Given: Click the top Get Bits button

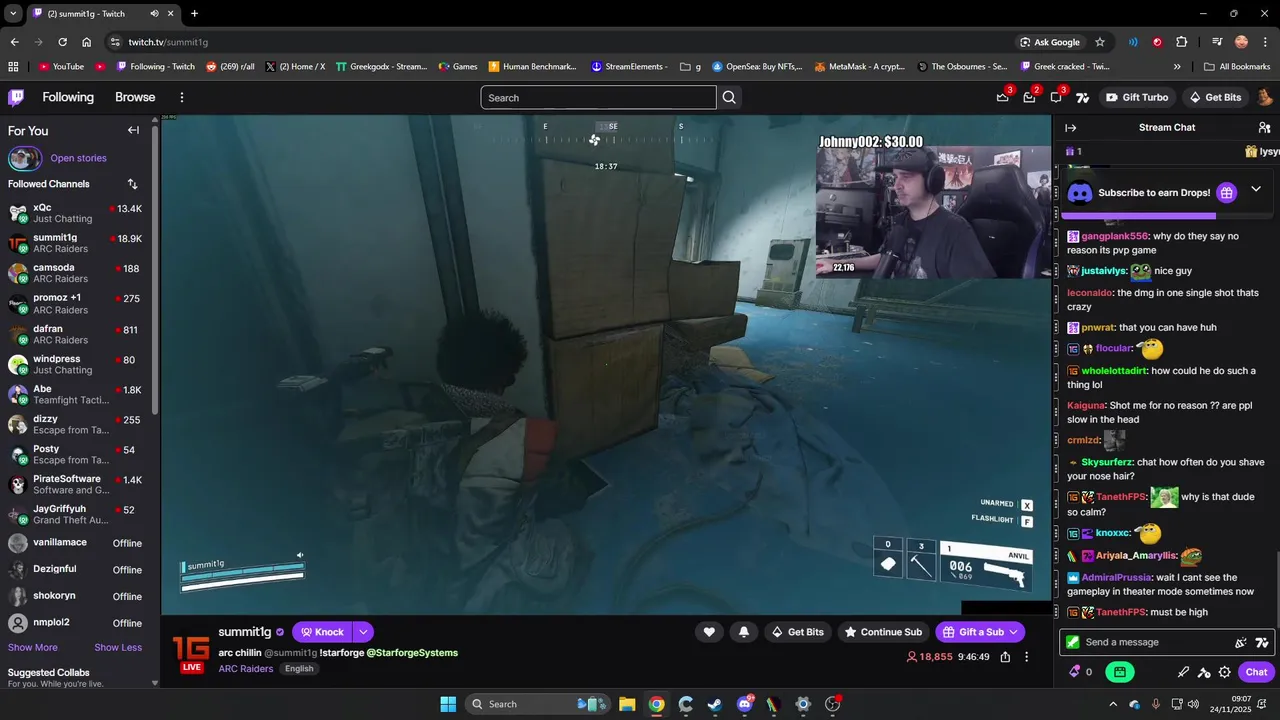Looking at the screenshot, I should point(1215,97).
